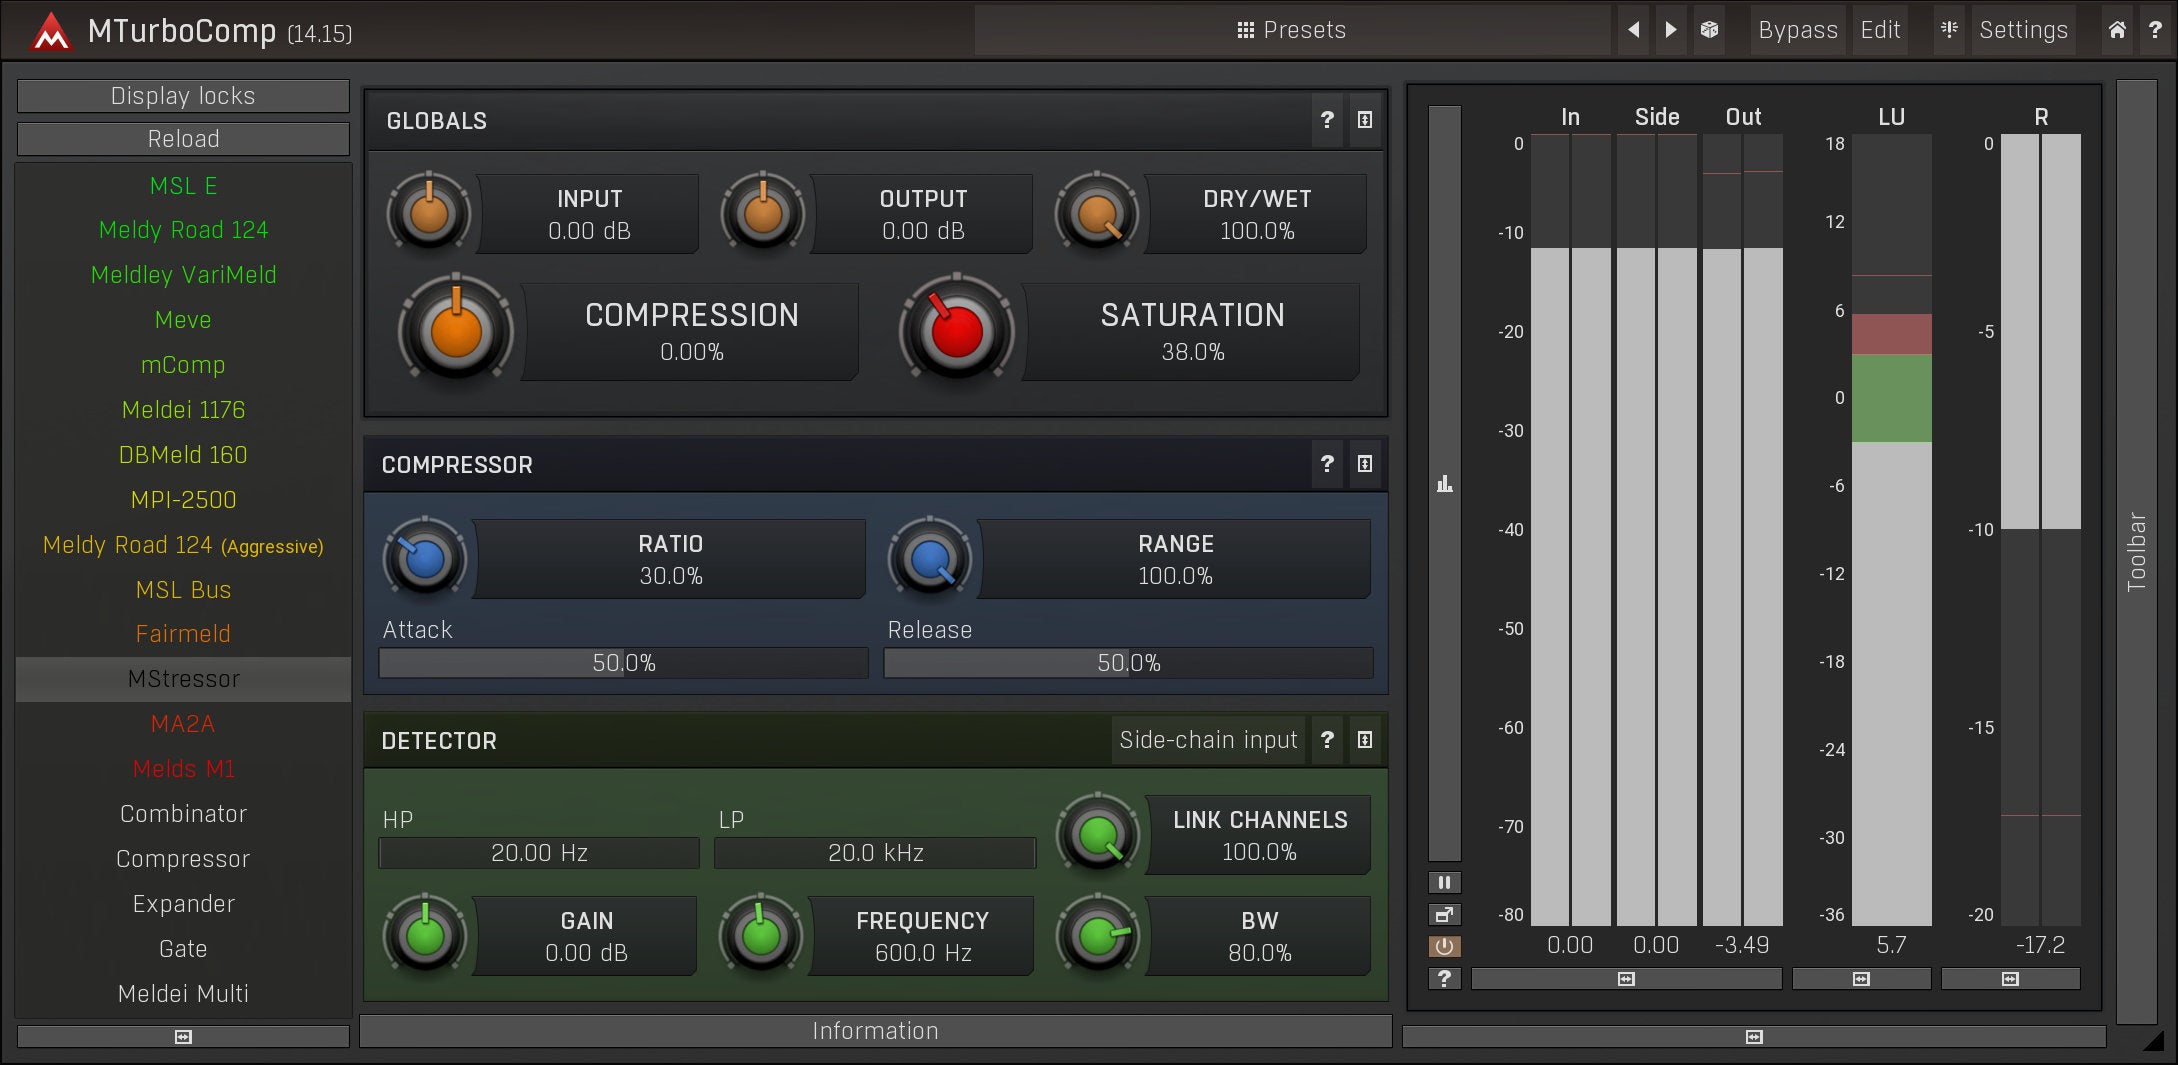Open the Settings button
The image size is (2178, 1065).
click(x=2022, y=30)
